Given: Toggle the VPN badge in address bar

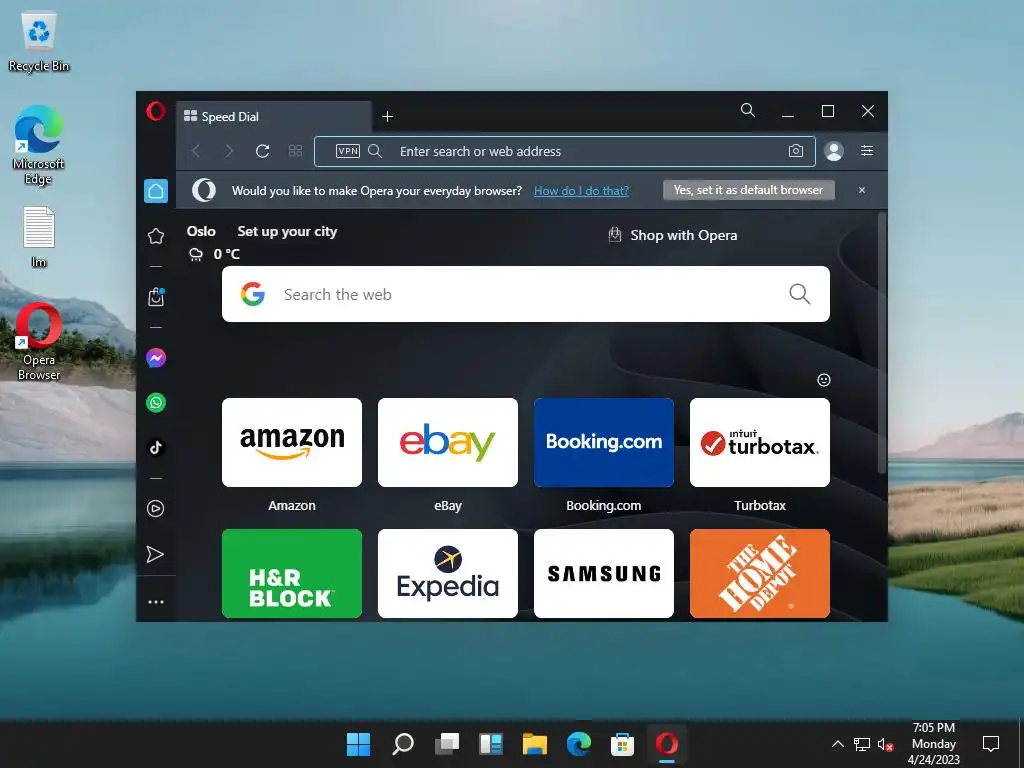Looking at the screenshot, I should point(347,151).
